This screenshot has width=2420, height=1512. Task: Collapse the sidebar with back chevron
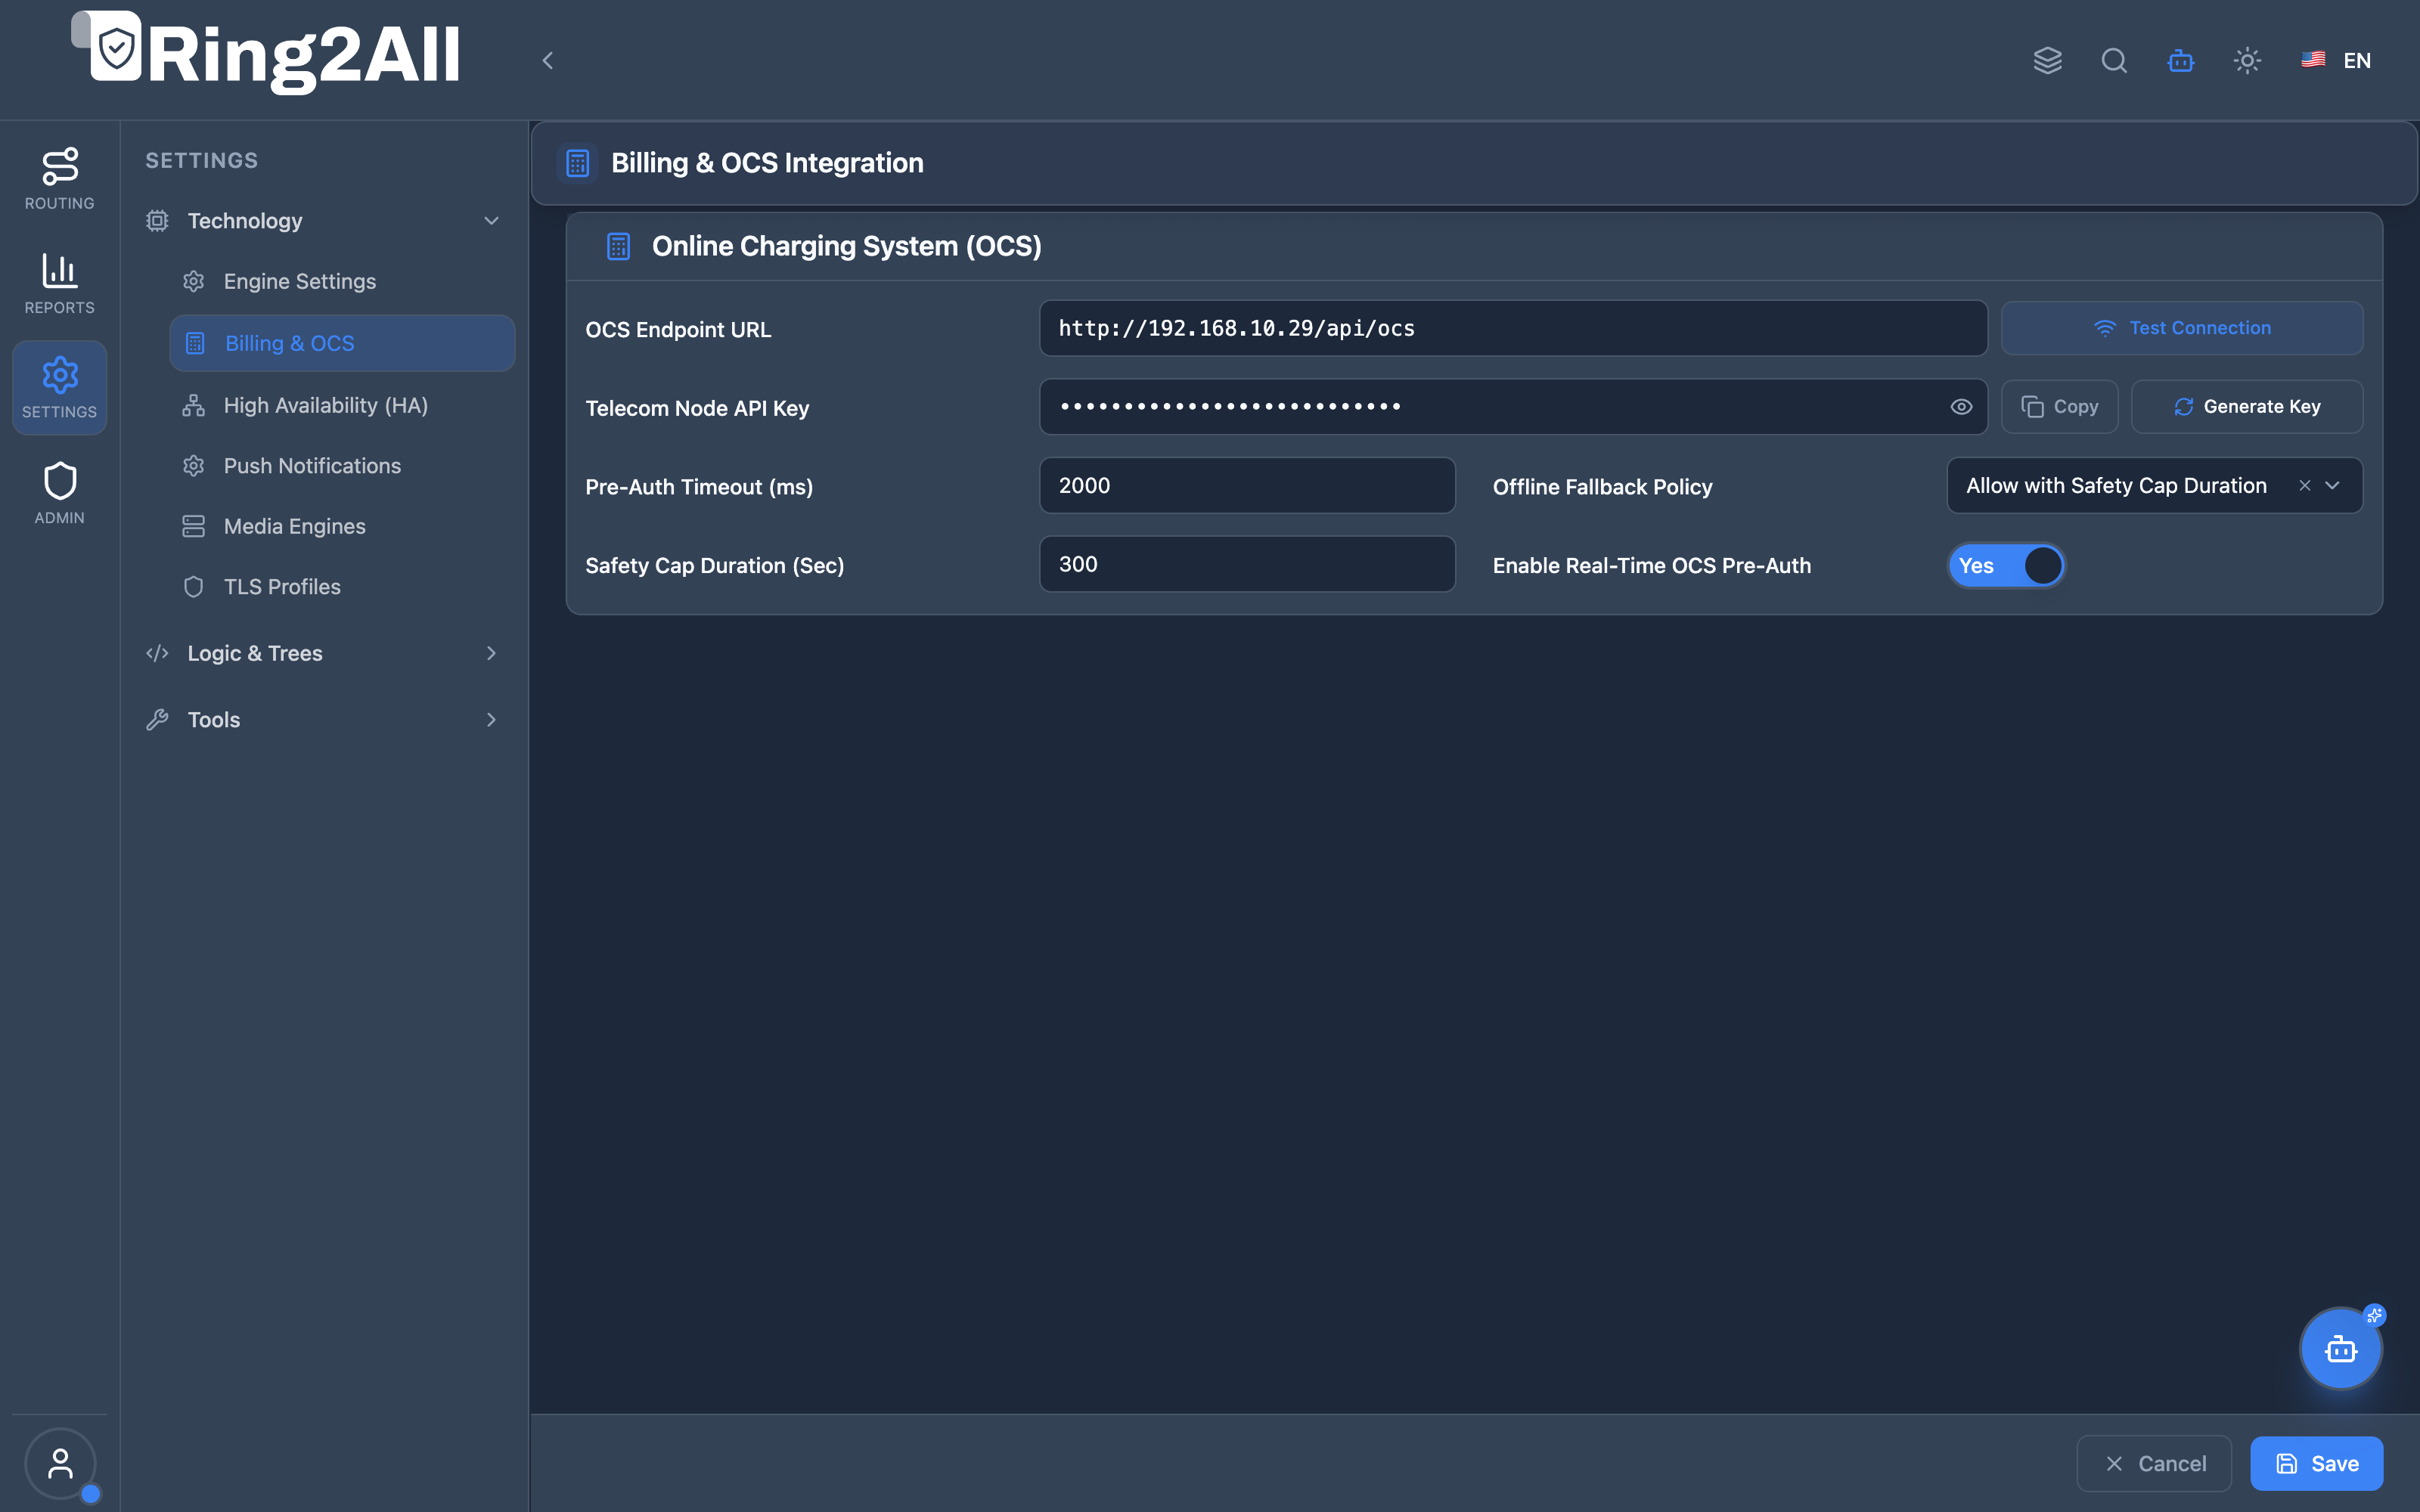[x=547, y=60]
